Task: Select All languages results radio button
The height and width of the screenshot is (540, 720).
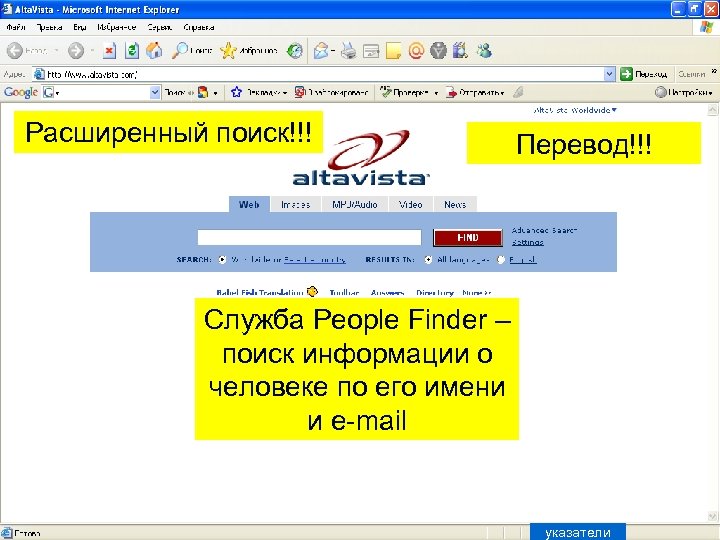Action: [428, 259]
